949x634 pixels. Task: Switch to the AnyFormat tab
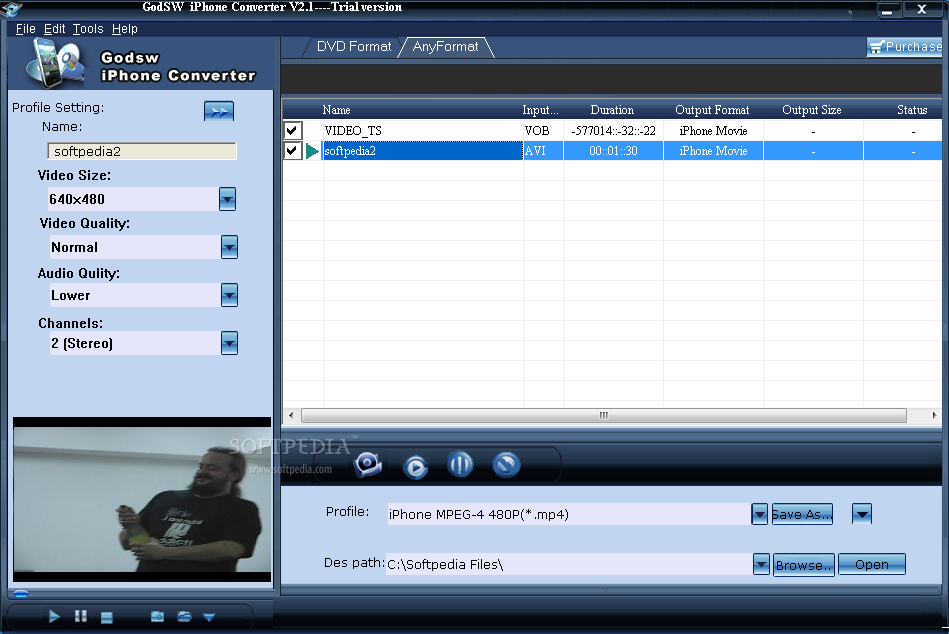[445, 47]
